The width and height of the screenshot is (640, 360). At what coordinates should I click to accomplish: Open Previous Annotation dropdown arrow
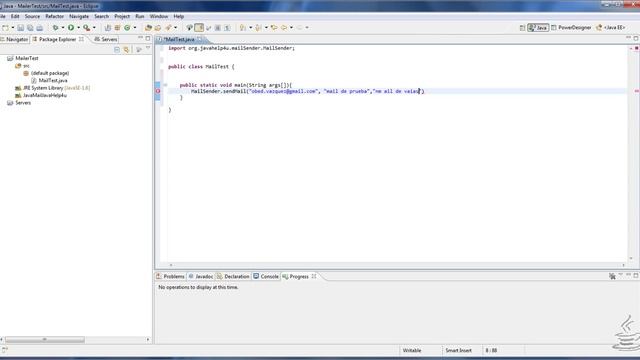click(266, 27)
